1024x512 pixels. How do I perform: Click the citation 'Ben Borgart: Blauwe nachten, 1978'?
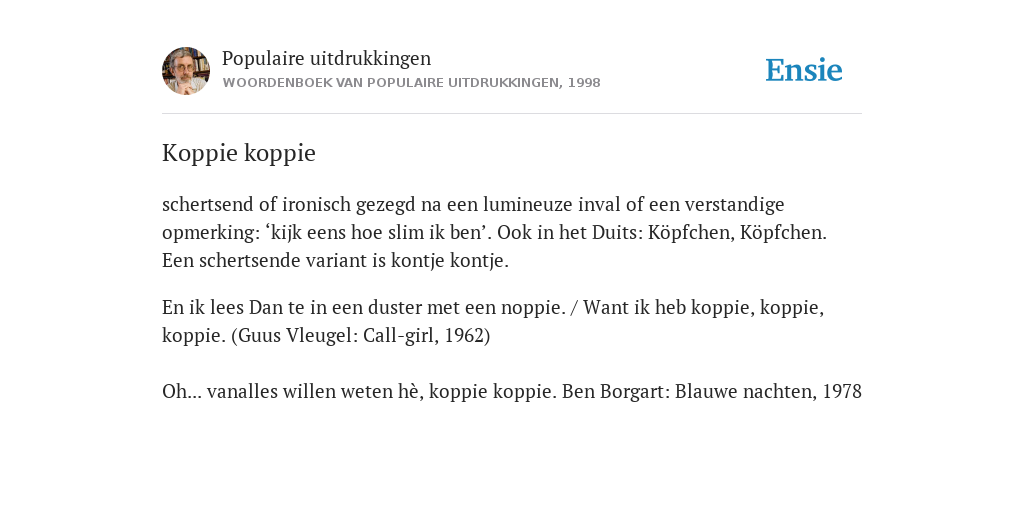(x=712, y=391)
